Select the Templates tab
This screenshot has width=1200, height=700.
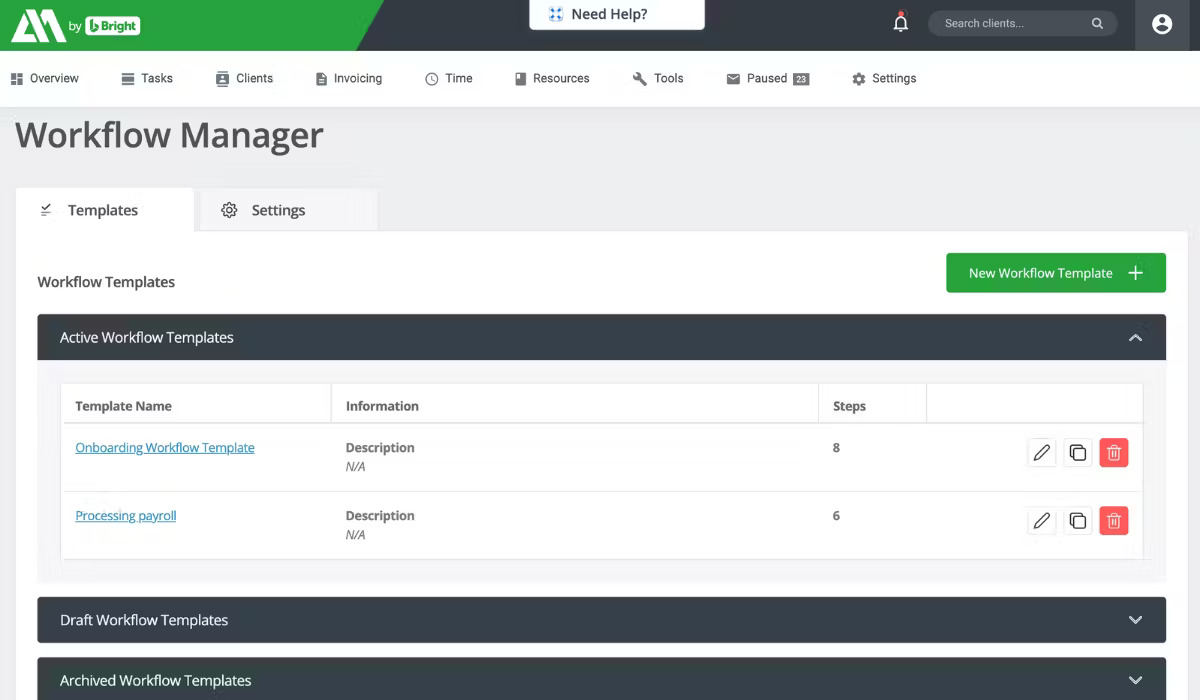tap(102, 210)
